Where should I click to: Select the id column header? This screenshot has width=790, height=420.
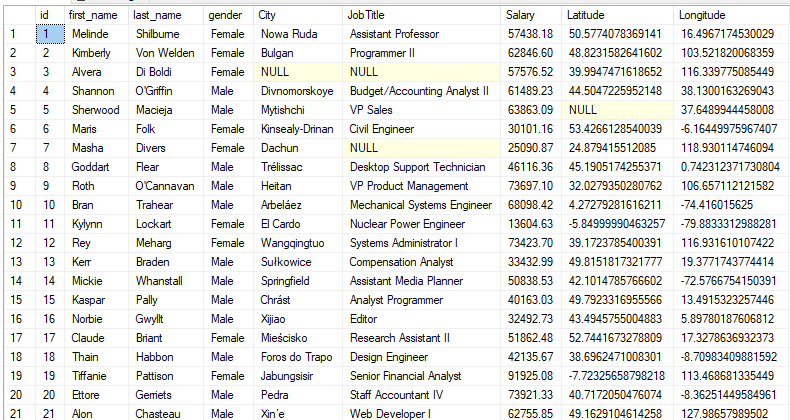pyautogui.click(x=50, y=15)
